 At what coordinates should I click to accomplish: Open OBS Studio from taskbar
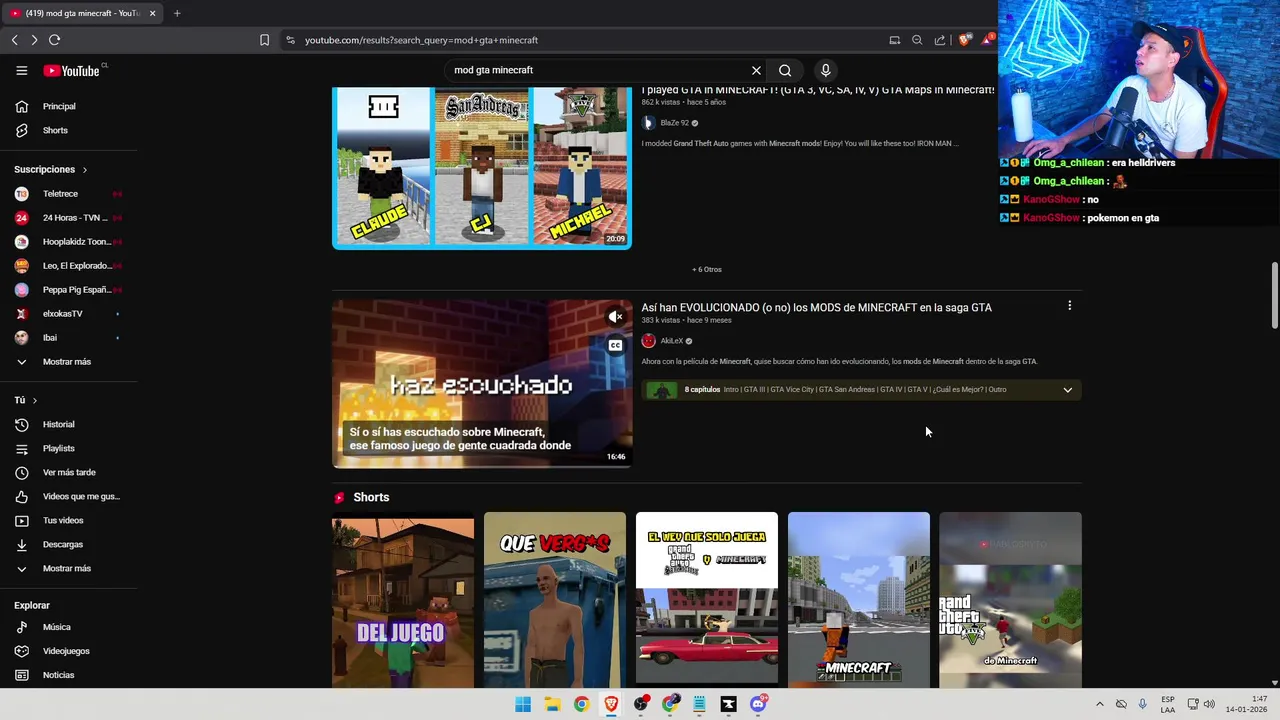coord(641,704)
